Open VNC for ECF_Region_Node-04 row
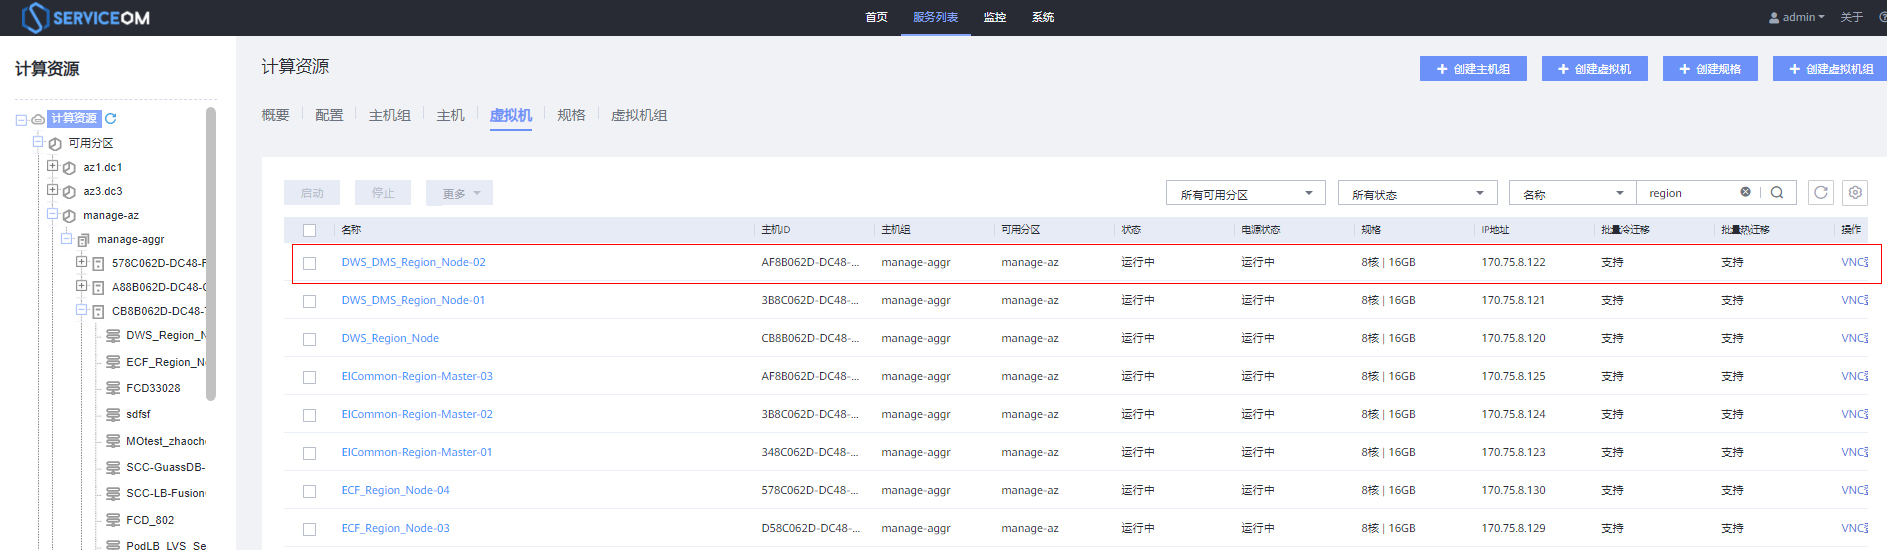Viewport: 1887px width, 550px height. click(1854, 490)
